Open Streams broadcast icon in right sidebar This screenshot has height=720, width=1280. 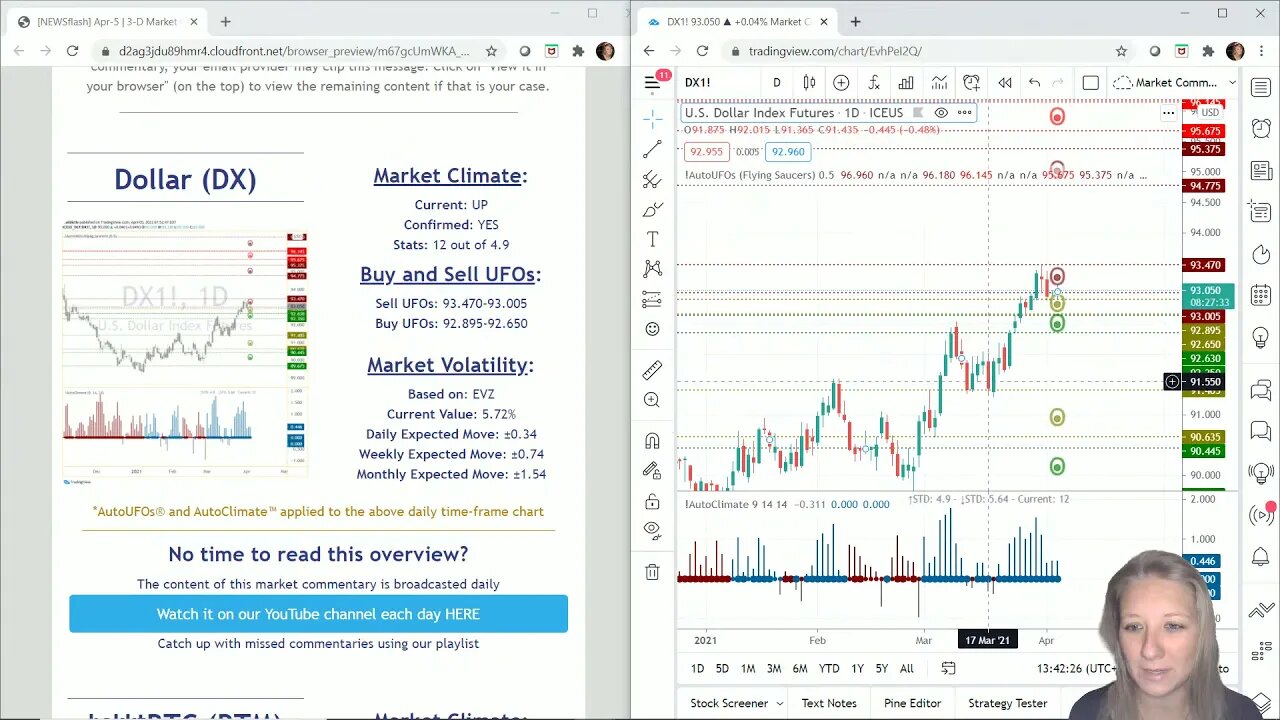point(1260,515)
